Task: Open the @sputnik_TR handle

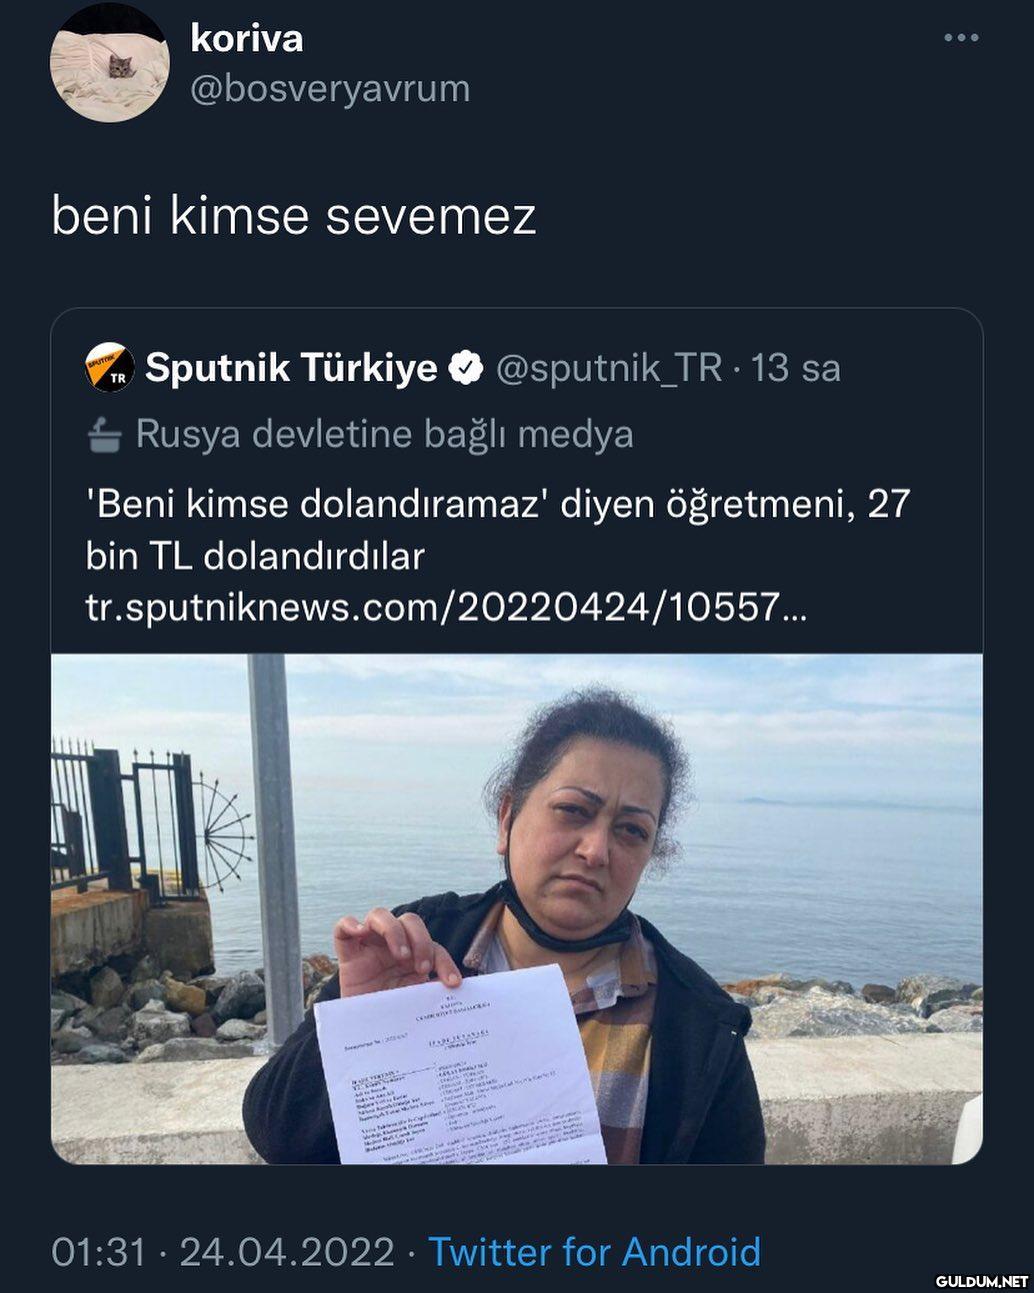Action: 608,368
